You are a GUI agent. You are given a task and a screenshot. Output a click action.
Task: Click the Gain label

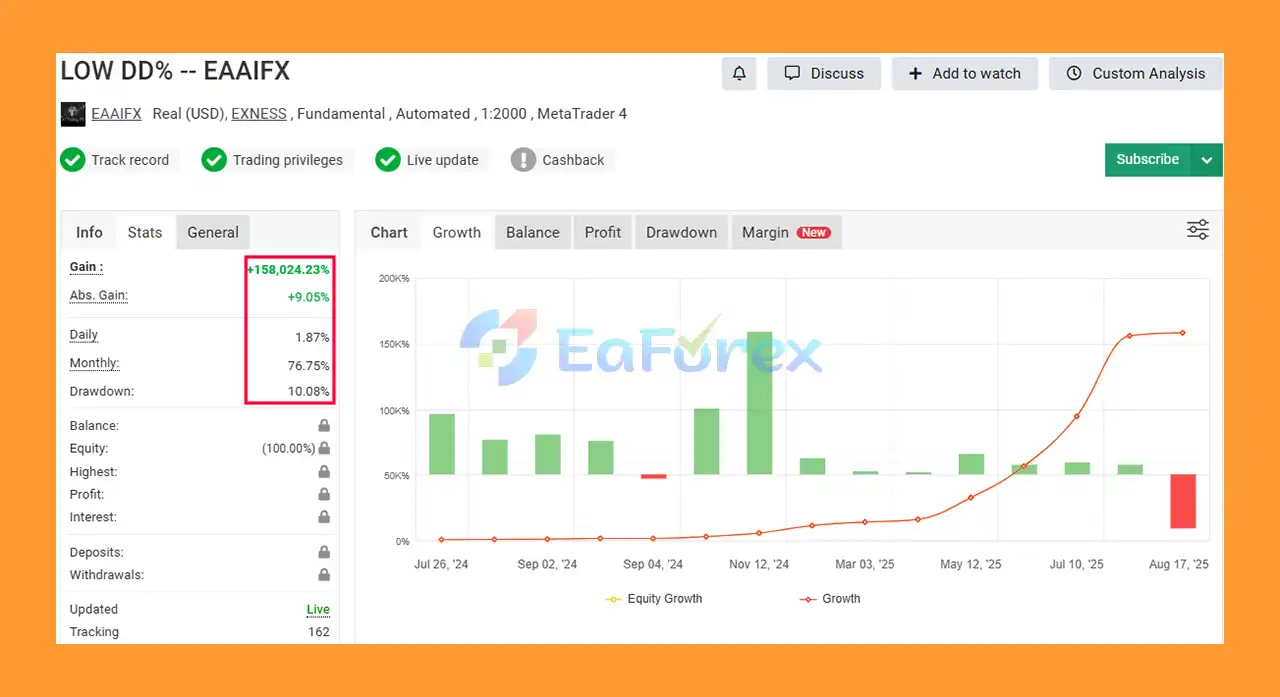(x=86, y=267)
